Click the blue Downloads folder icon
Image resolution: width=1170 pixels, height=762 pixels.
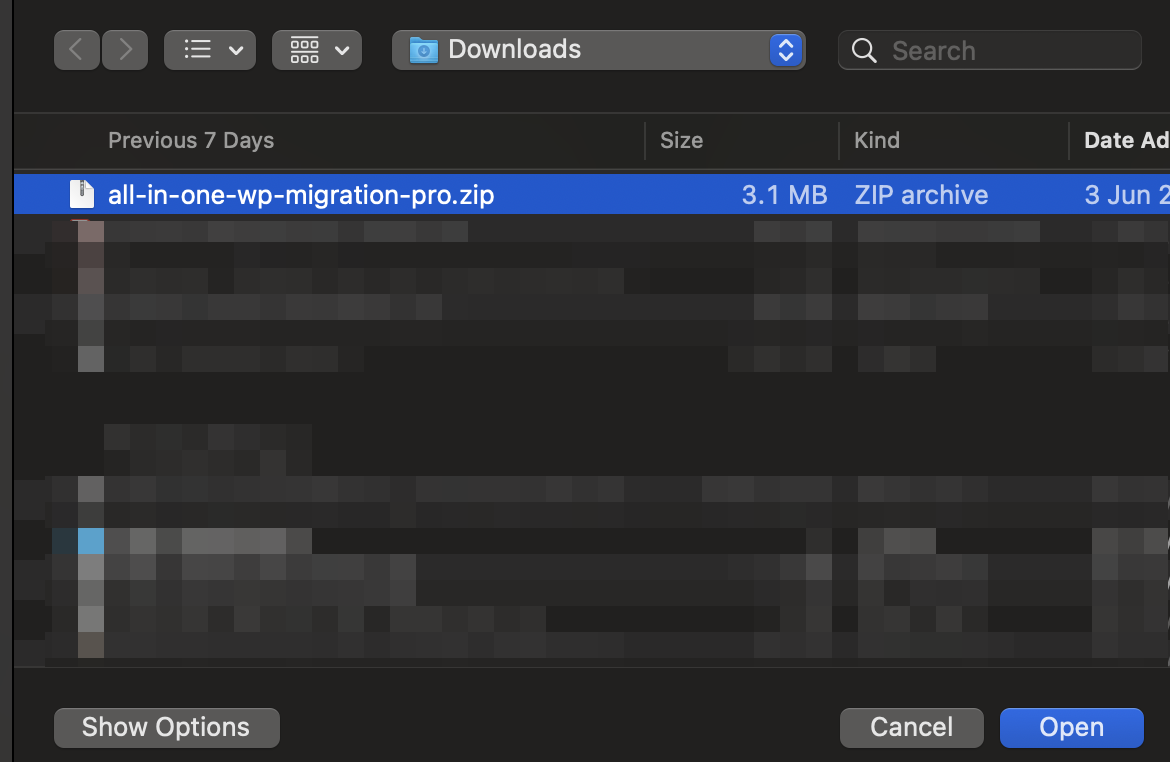click(x=424, y=50)
